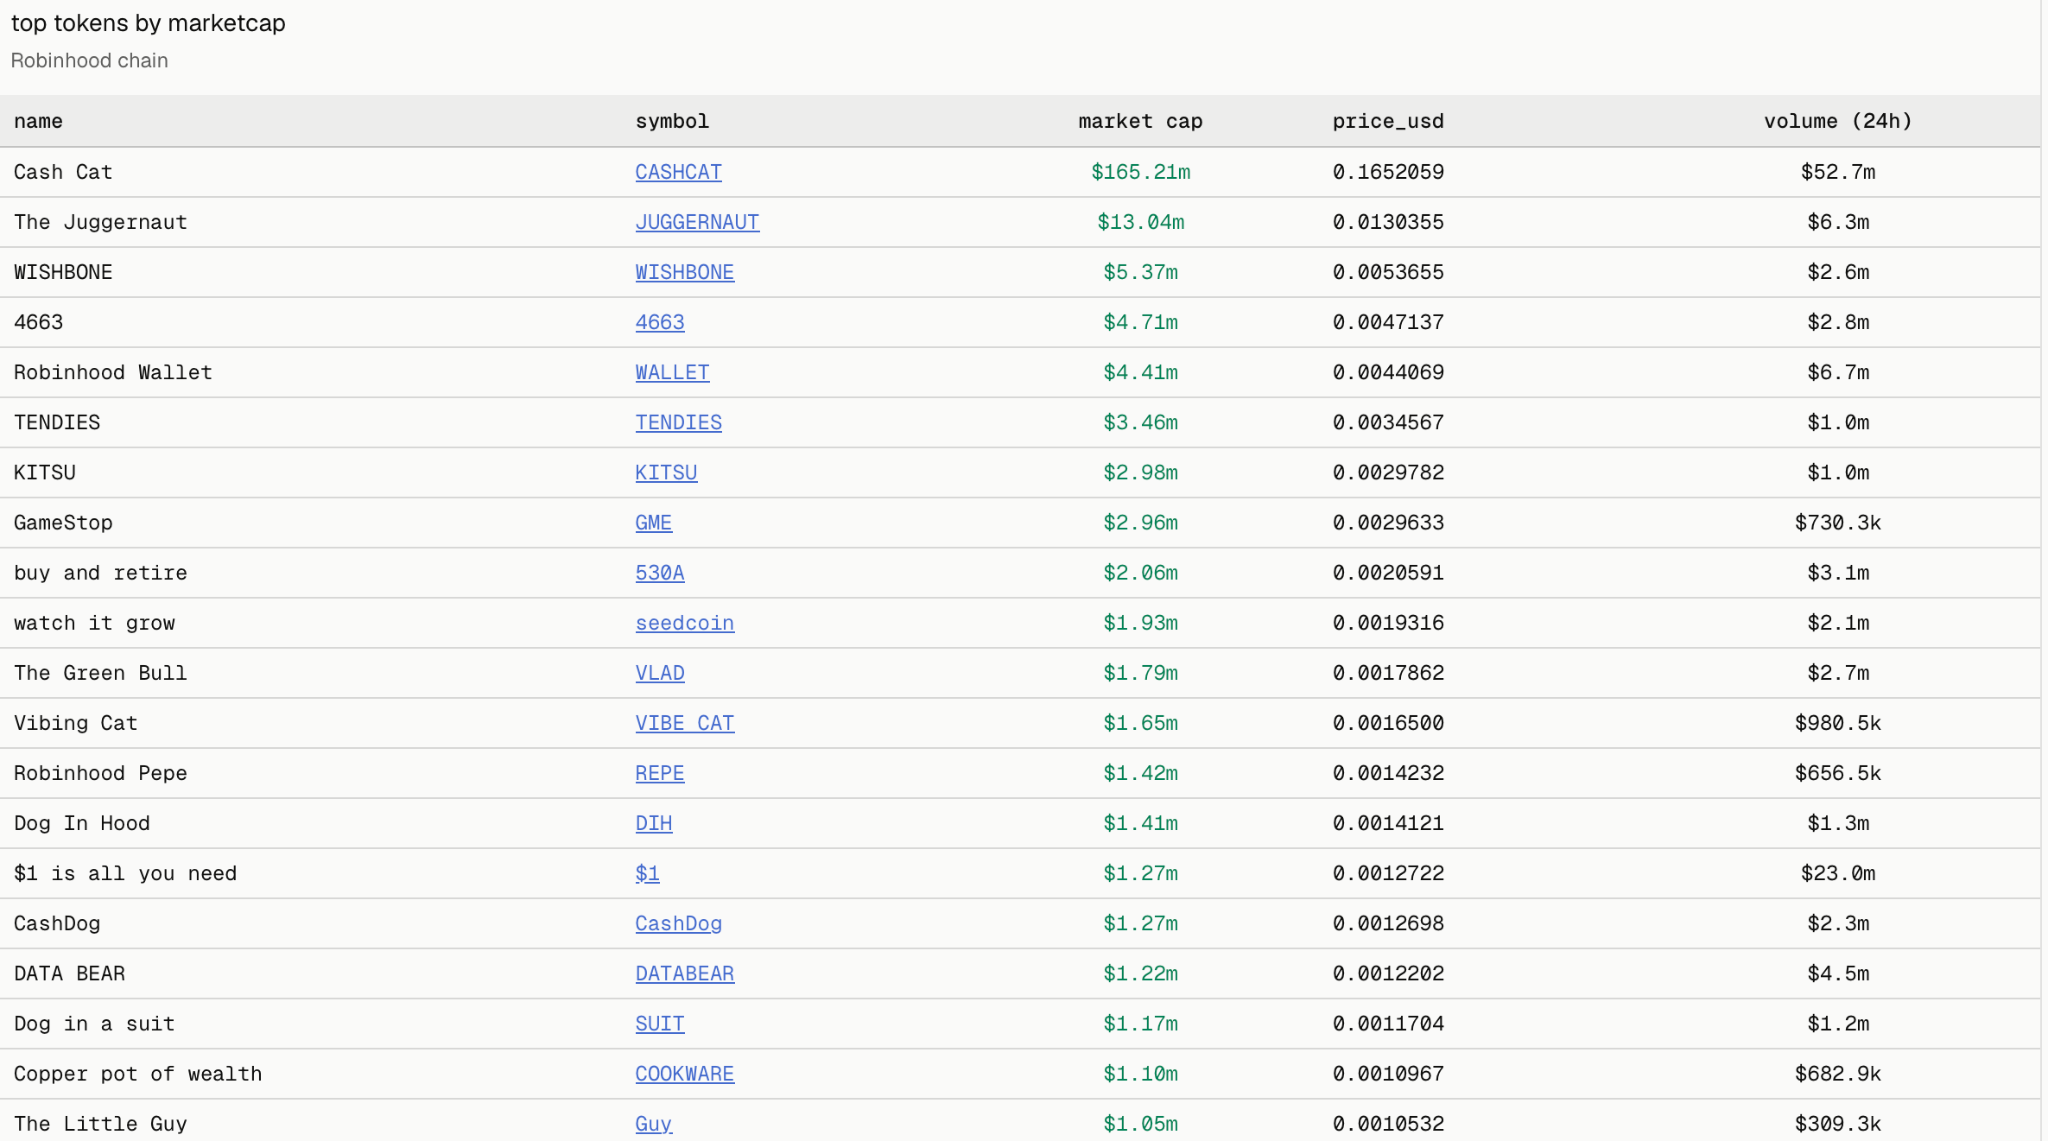This screenshot has width=2048, height=1141.
Task: Open the WALLET symbol link
Action: click(x=672, y=372)
